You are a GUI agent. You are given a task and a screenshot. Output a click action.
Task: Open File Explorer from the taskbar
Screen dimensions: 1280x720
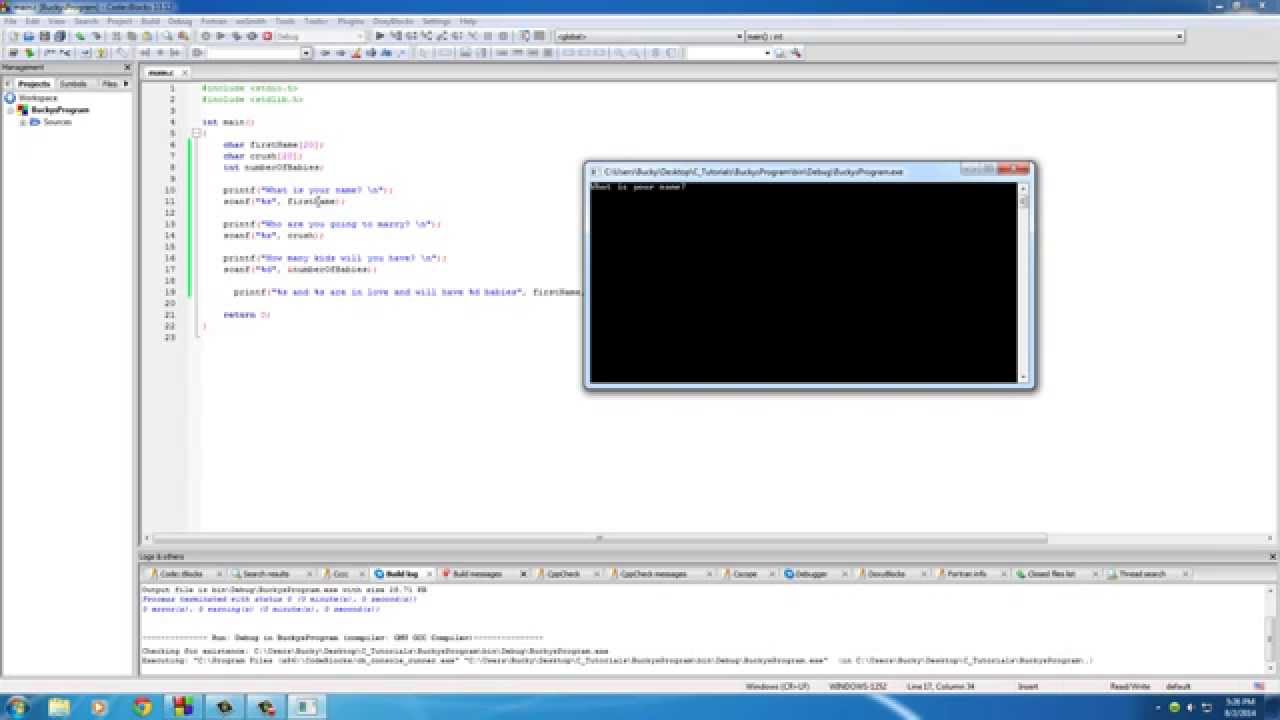click(57, 707)
